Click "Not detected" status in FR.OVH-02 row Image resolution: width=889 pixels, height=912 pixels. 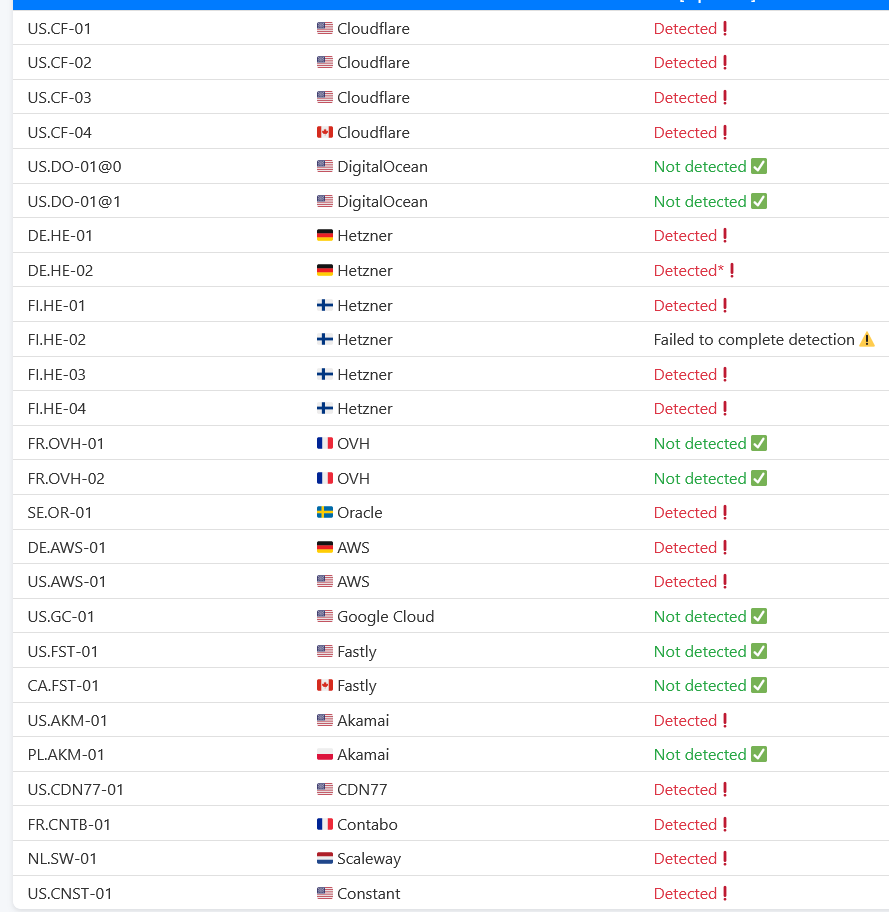pyautogui.click(x=700, y=479)
